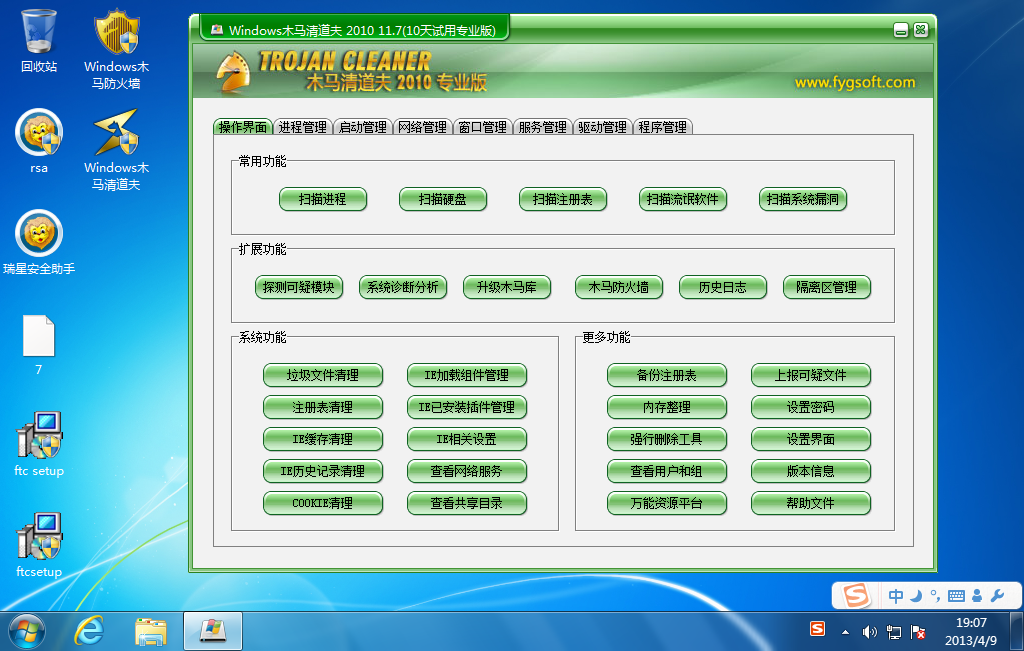Click the user account icon on input bar
1024x651 pixels.
[977, 595]
